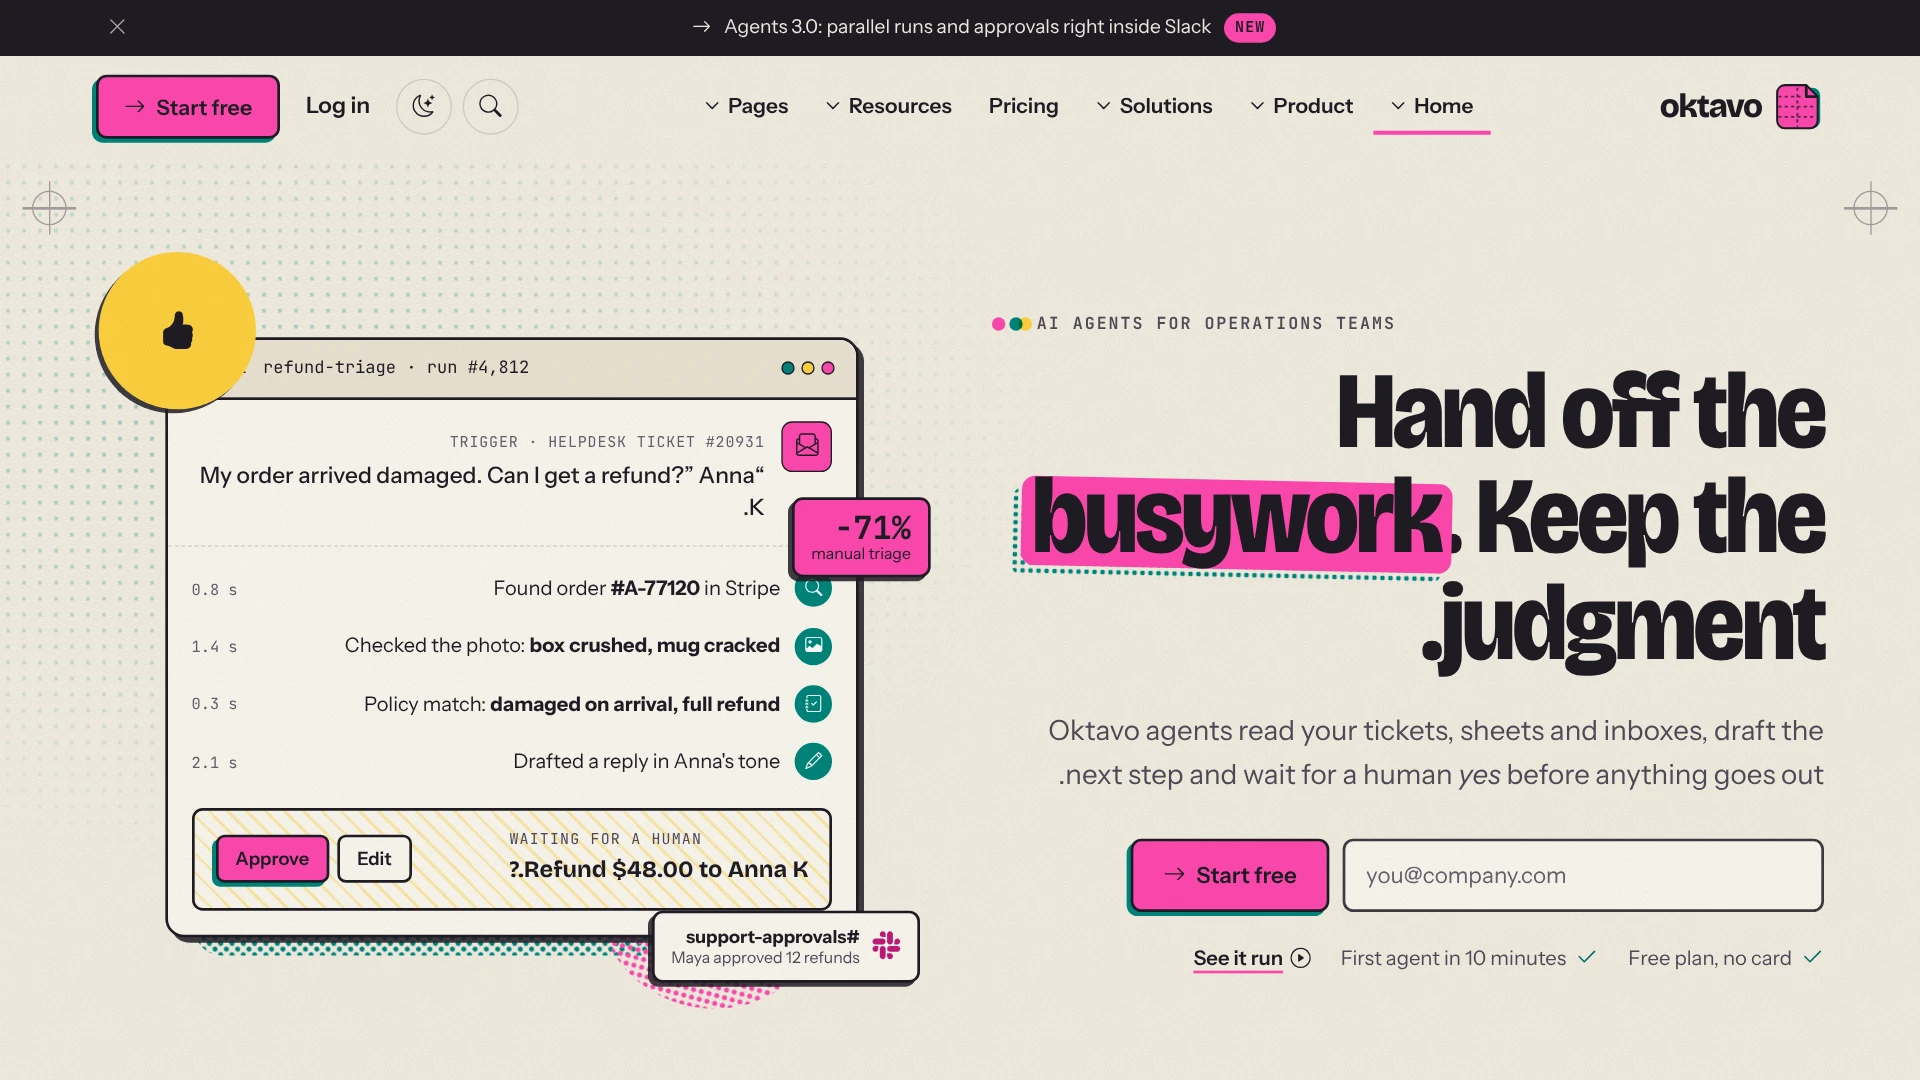Click the teal window dot in run header

click(788, 368)
